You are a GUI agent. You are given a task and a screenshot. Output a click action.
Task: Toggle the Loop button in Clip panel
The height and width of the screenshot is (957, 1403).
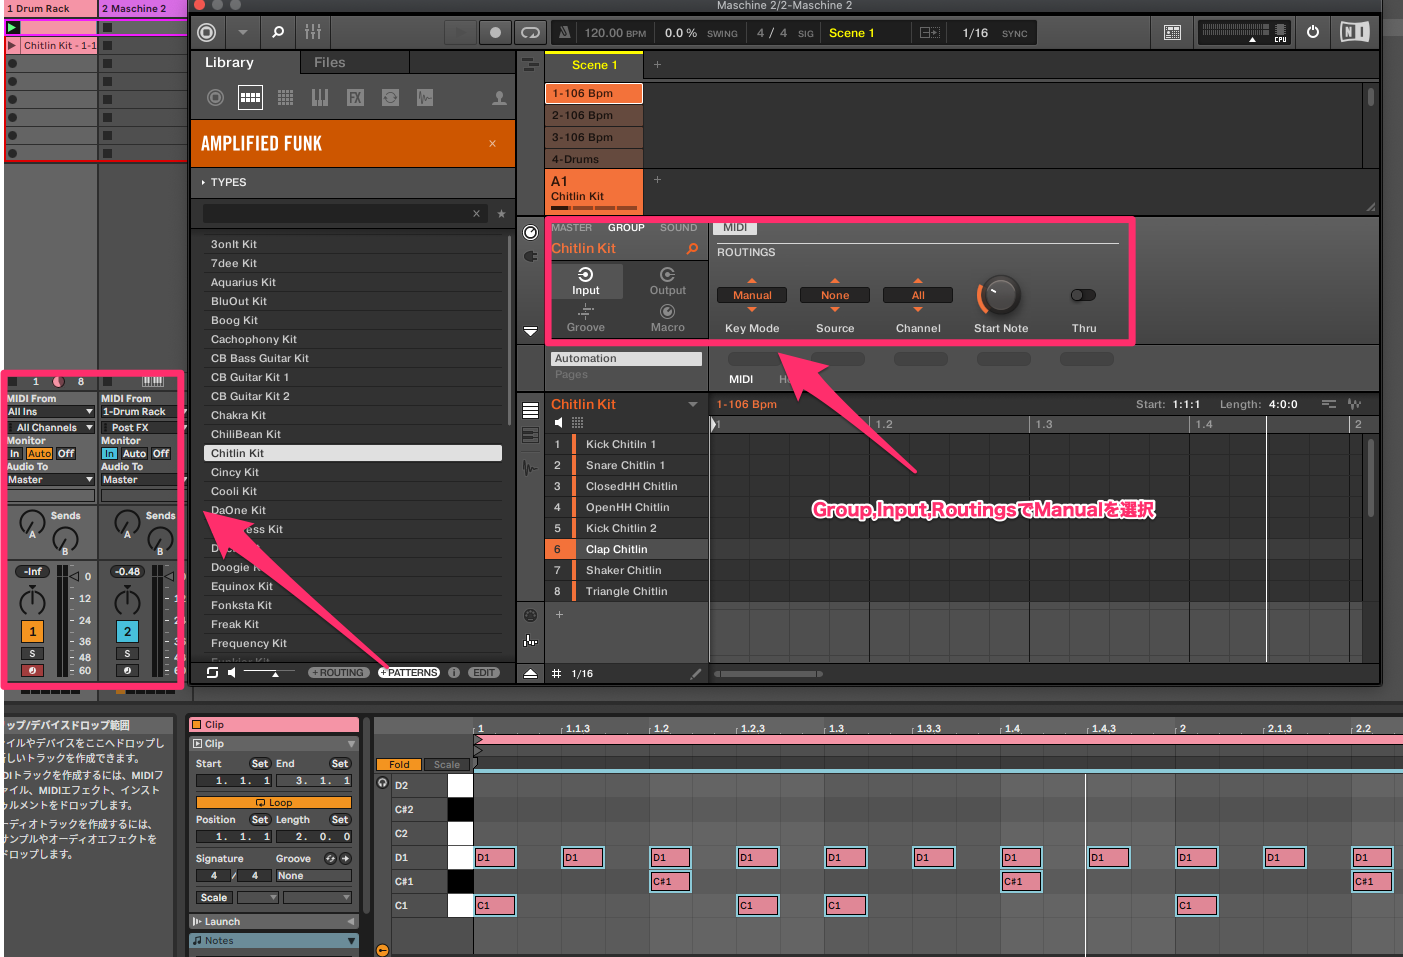pos(274,803)
